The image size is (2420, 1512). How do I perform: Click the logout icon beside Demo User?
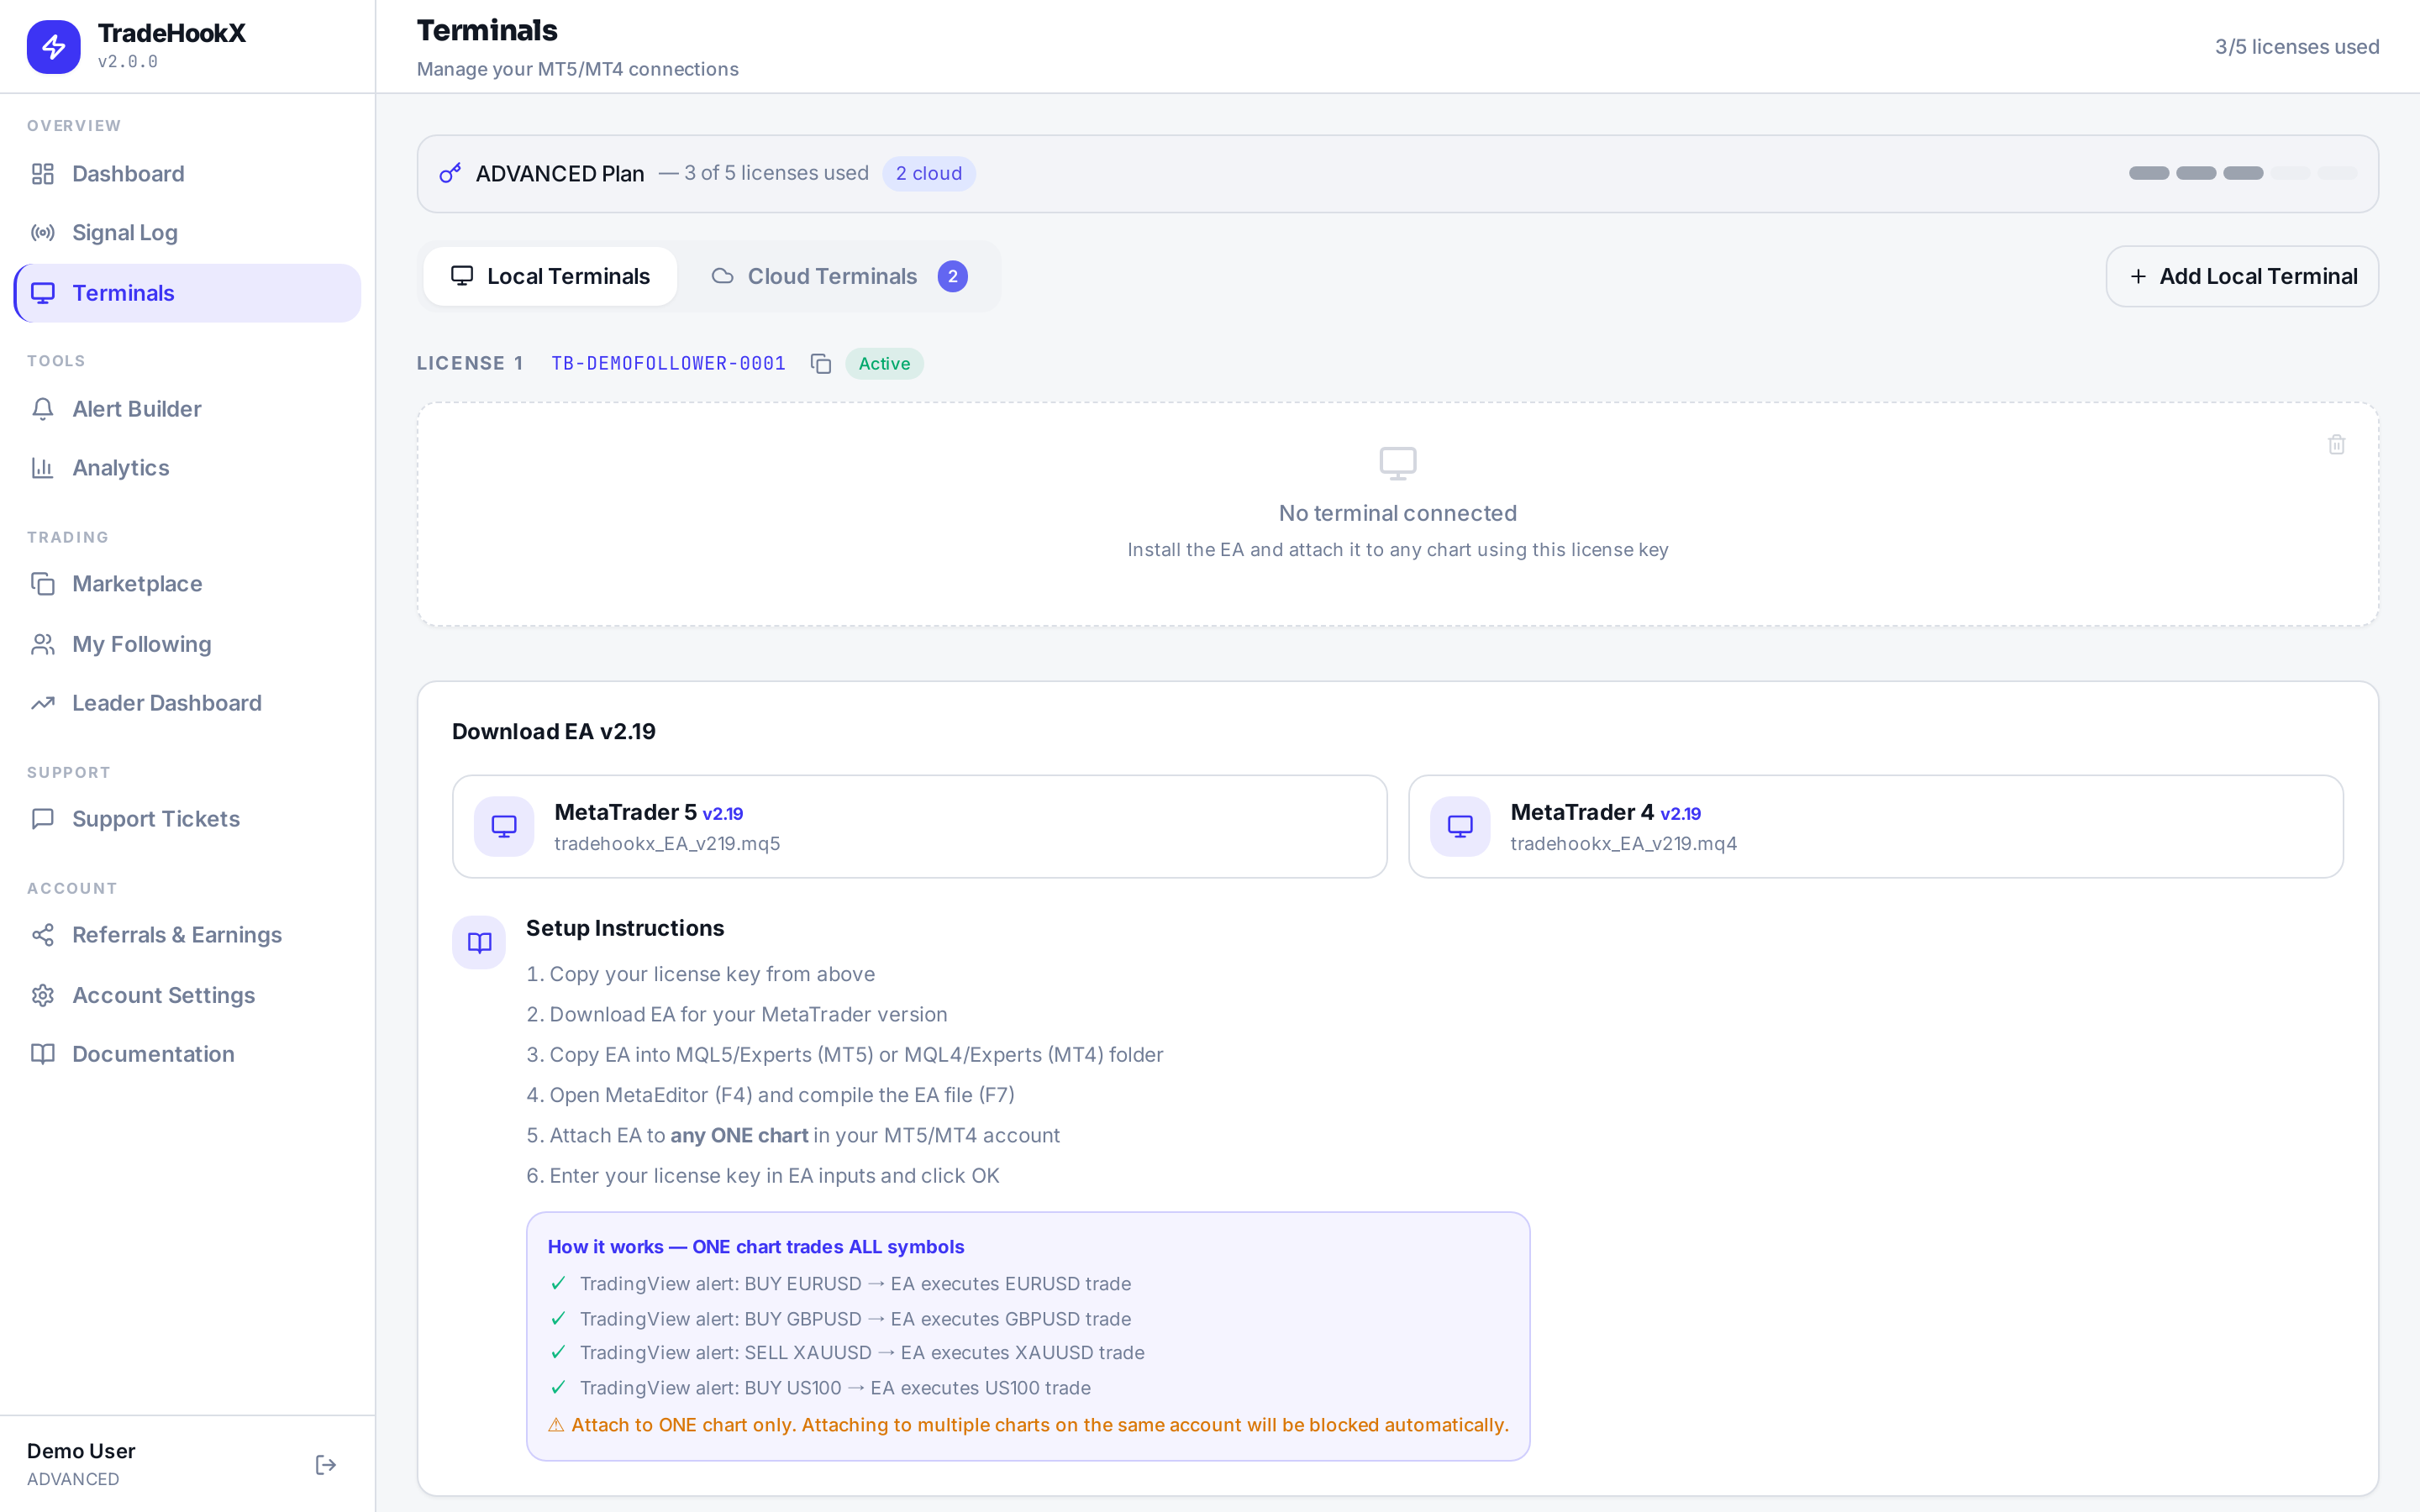point(326,1465)
